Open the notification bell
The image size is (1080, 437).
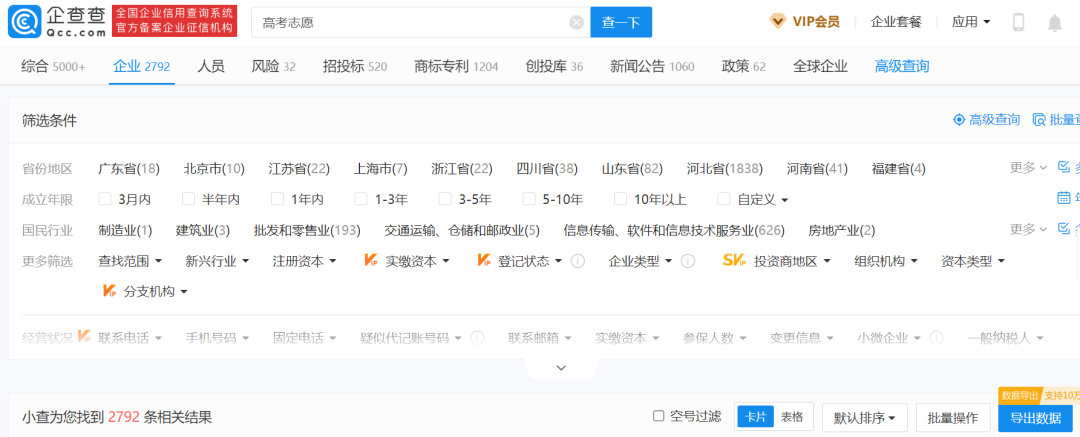pos(1055,23)
